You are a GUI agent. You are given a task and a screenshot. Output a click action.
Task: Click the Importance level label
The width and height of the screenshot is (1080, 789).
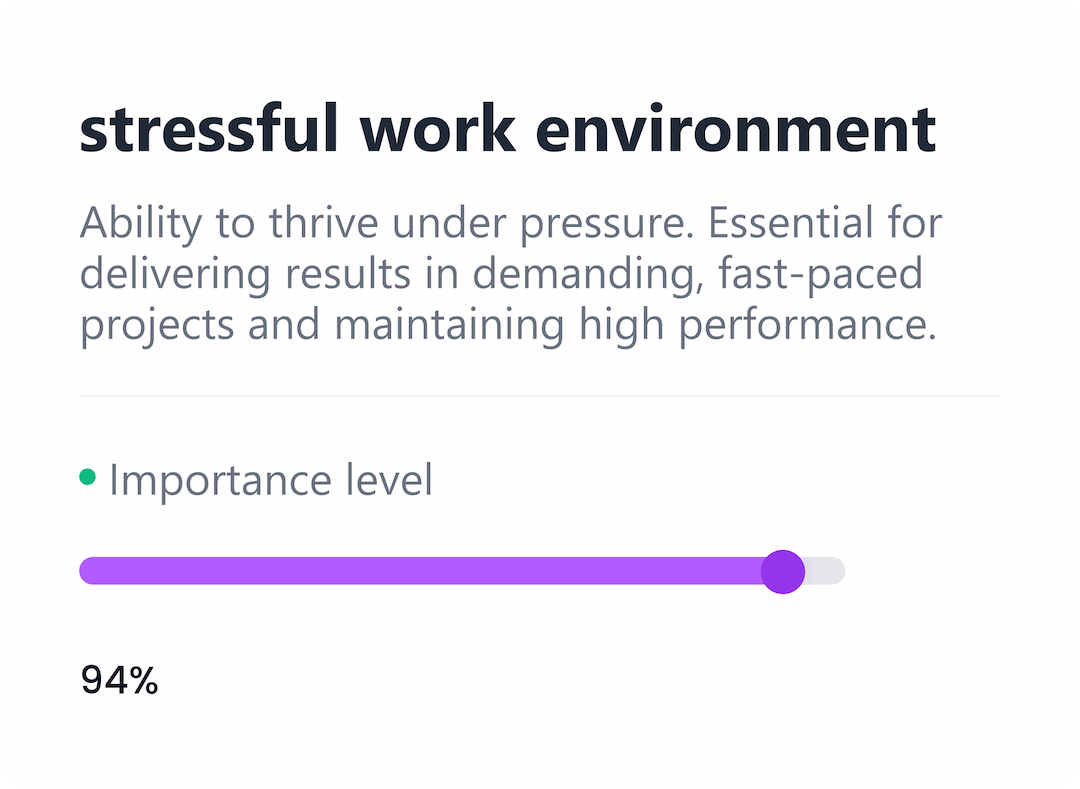[x=270, y=480]
